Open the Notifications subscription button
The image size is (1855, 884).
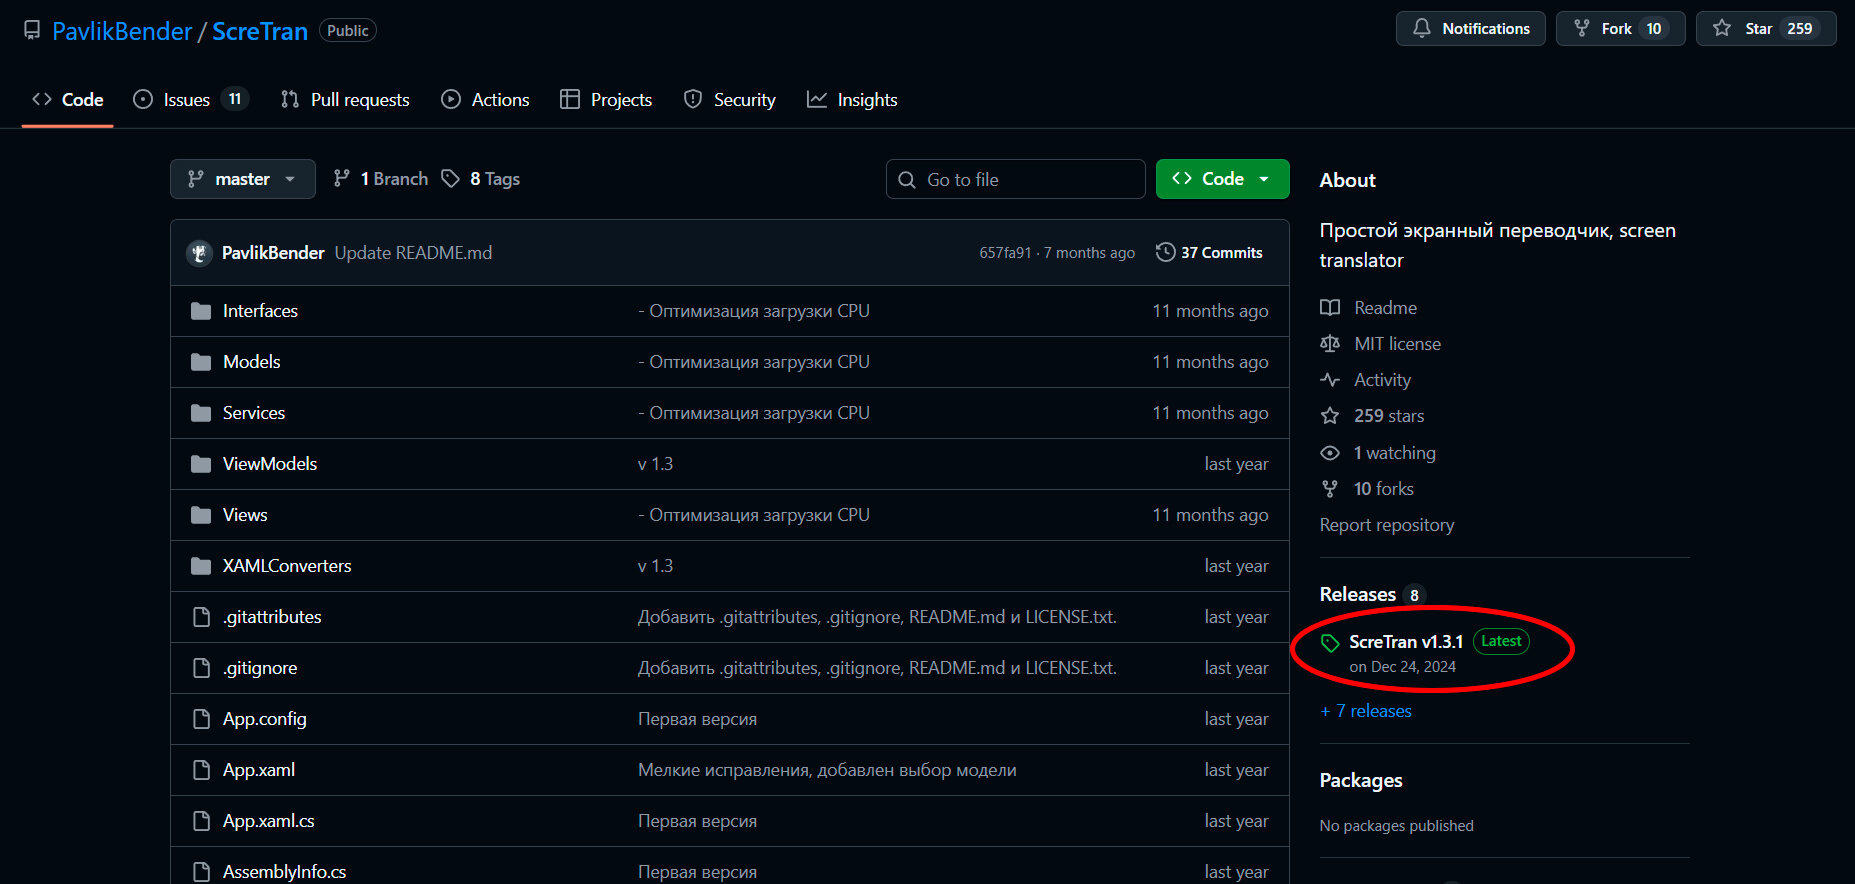(1470, 29)
